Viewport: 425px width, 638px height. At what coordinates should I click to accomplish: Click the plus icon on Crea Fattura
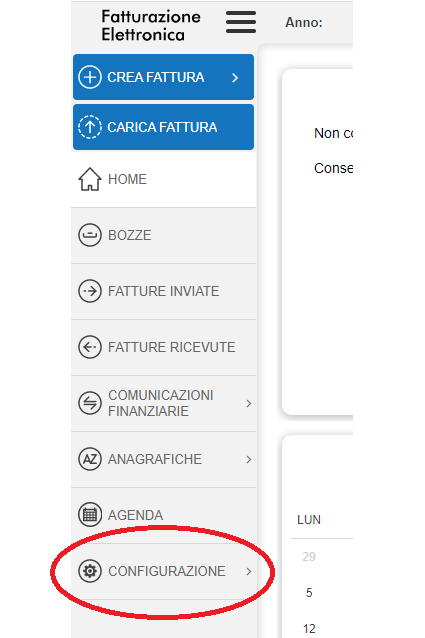[x=90, y=77]
